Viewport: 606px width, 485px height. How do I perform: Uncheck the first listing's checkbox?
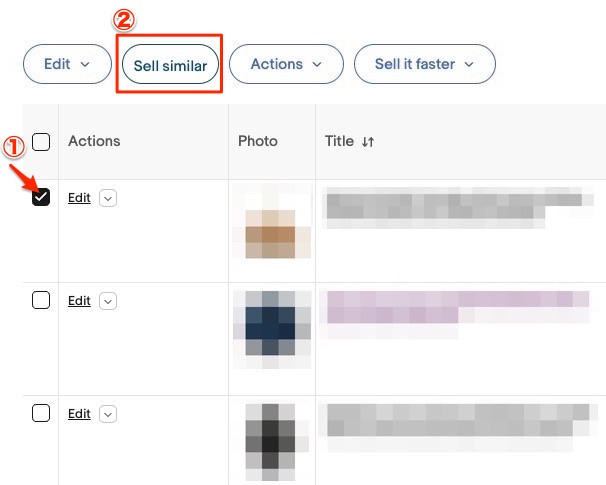point(41,197)
